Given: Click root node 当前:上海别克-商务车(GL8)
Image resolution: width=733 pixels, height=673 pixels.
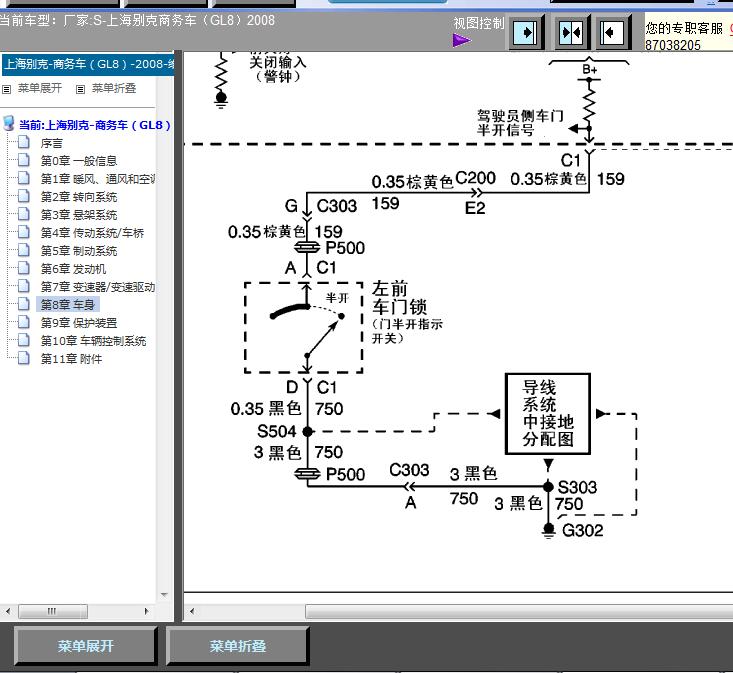Looking at the screenshot, I should point(95,125).
